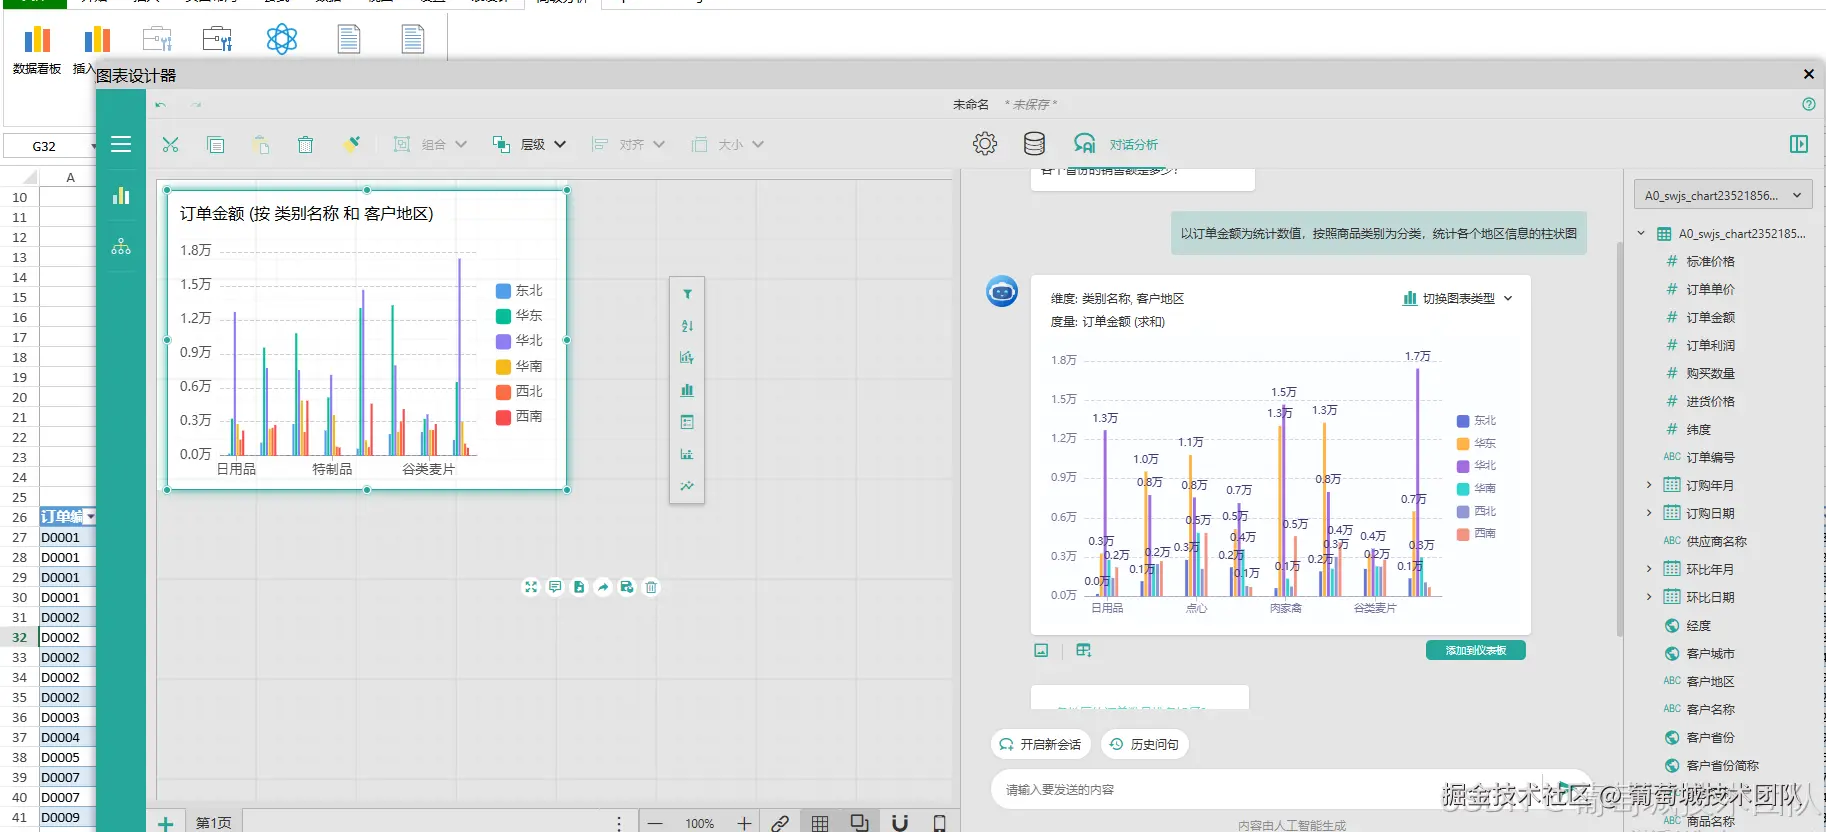Open the database dataset icon
Image resolution: width=1826 pixels, height=832 pixels.
click(1034, 144)
